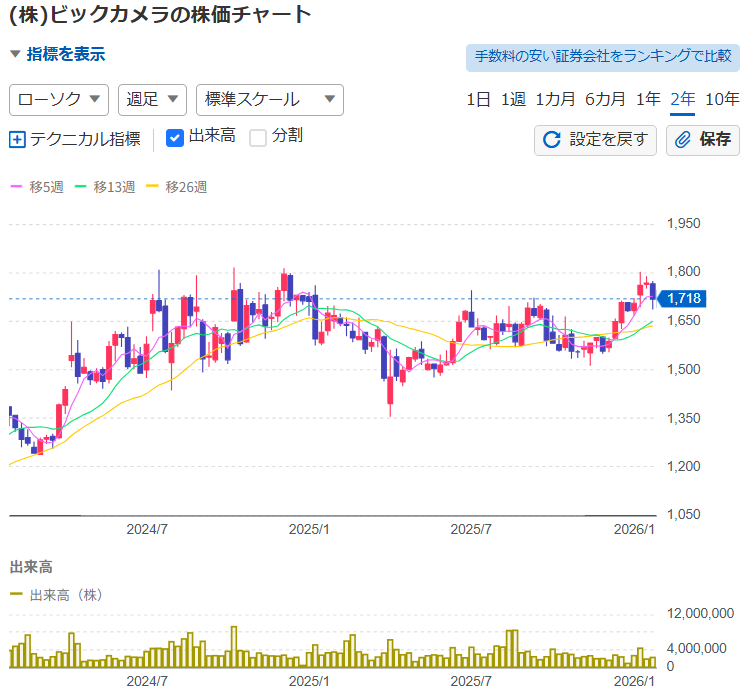Click the 1,718 current price label

pos(685,298)
